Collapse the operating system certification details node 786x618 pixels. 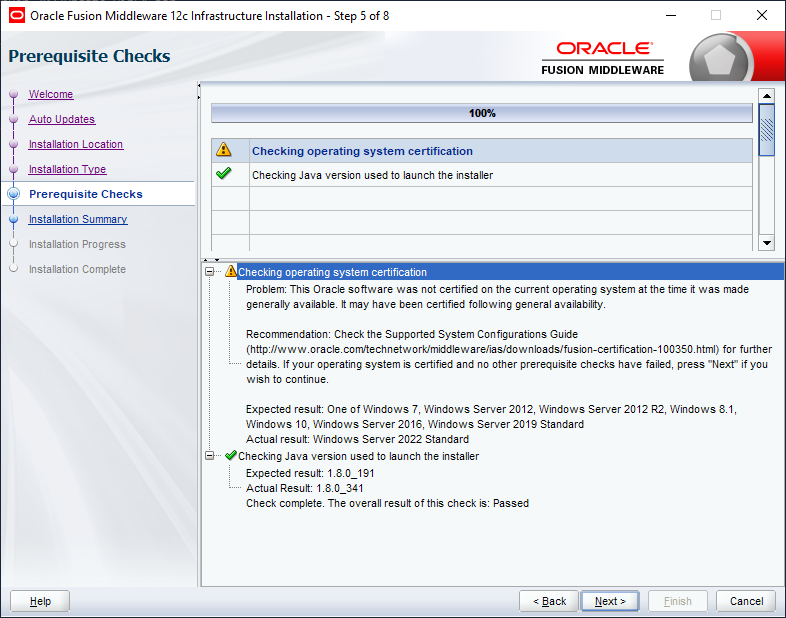pyautogui.click(x=210, y=272)
